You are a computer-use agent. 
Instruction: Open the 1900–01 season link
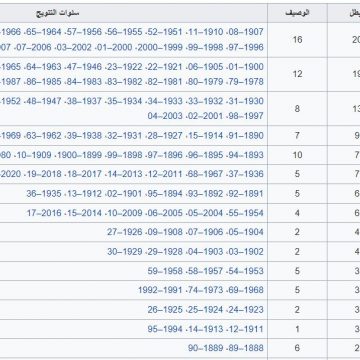click(x=247, y=67)
